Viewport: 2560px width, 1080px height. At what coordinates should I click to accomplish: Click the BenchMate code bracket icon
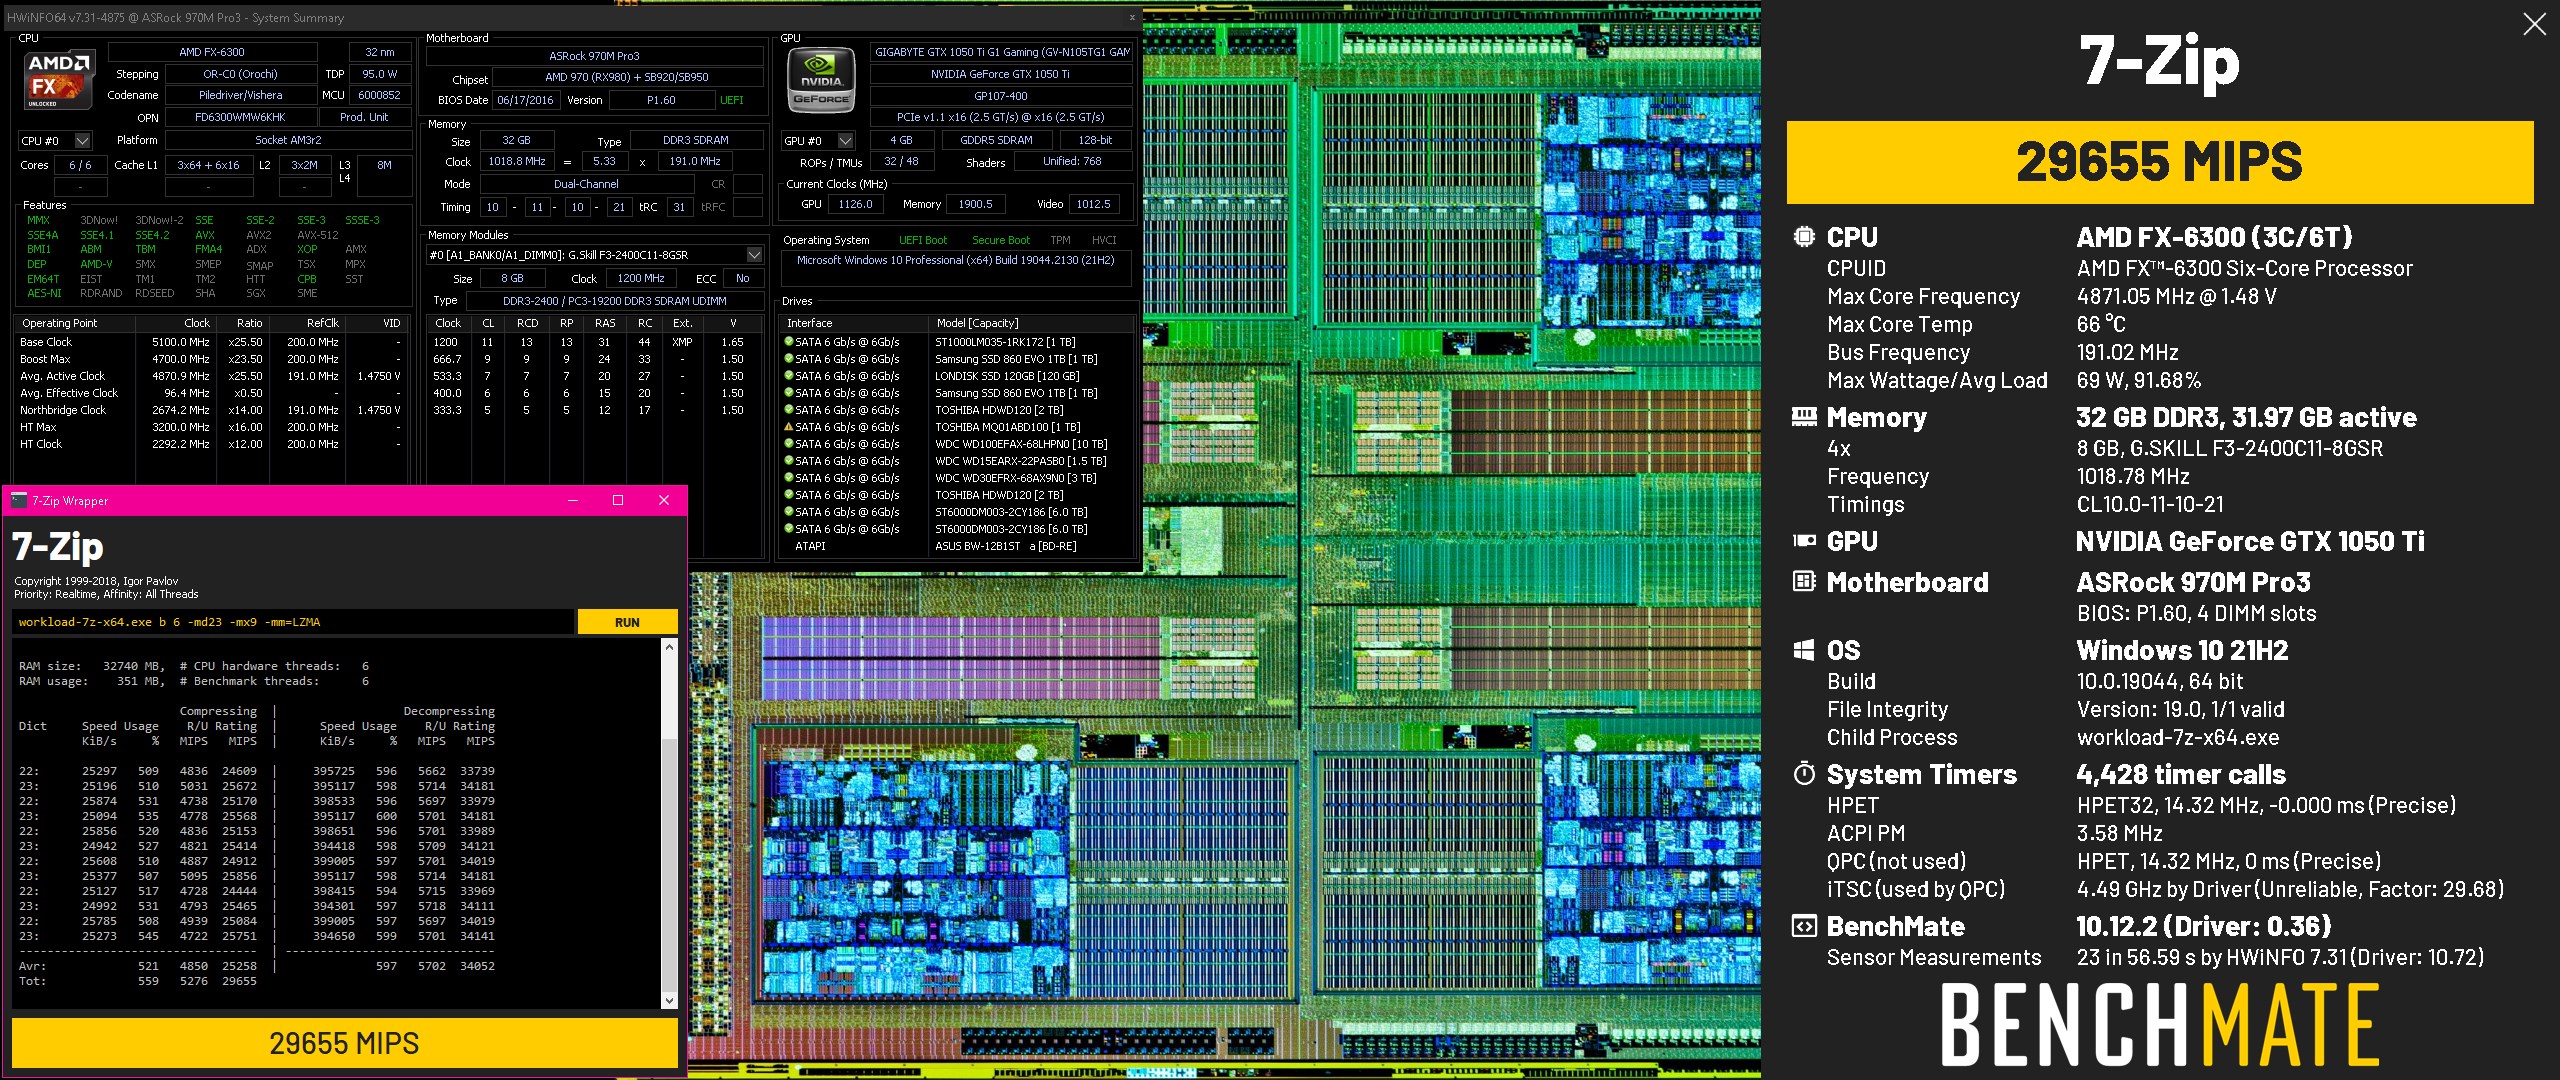click(1804, 926)
